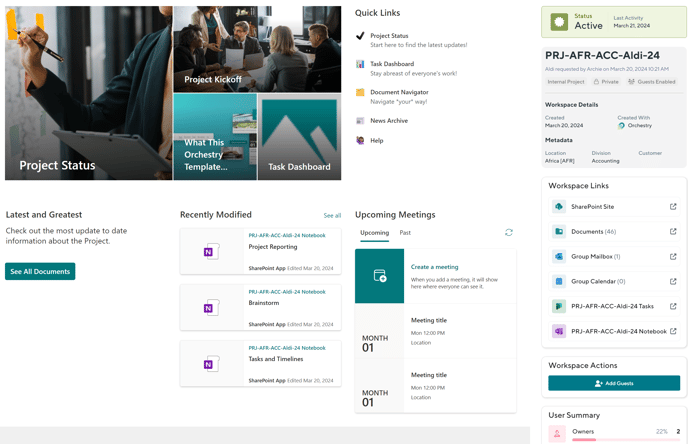This screenshot has height=444, width=688.
Task: Open external link for Group Calendar
Action: [673, 282]
